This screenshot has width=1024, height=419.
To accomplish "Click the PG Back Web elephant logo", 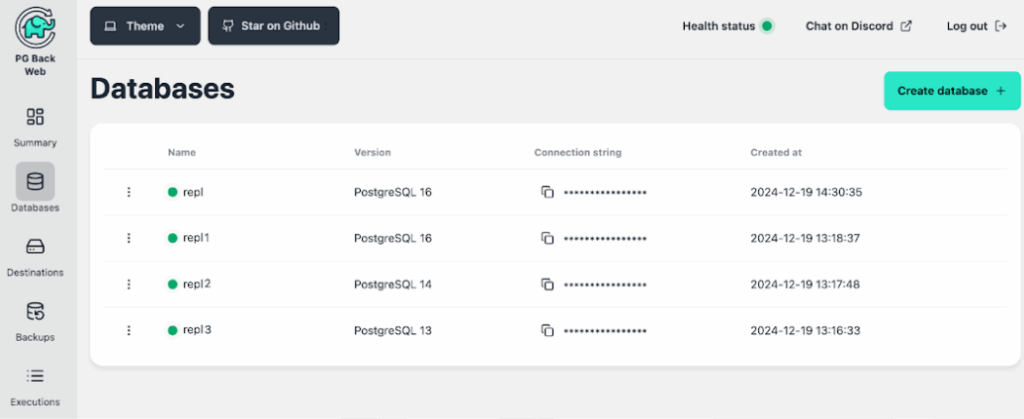I will coord(35,30).
